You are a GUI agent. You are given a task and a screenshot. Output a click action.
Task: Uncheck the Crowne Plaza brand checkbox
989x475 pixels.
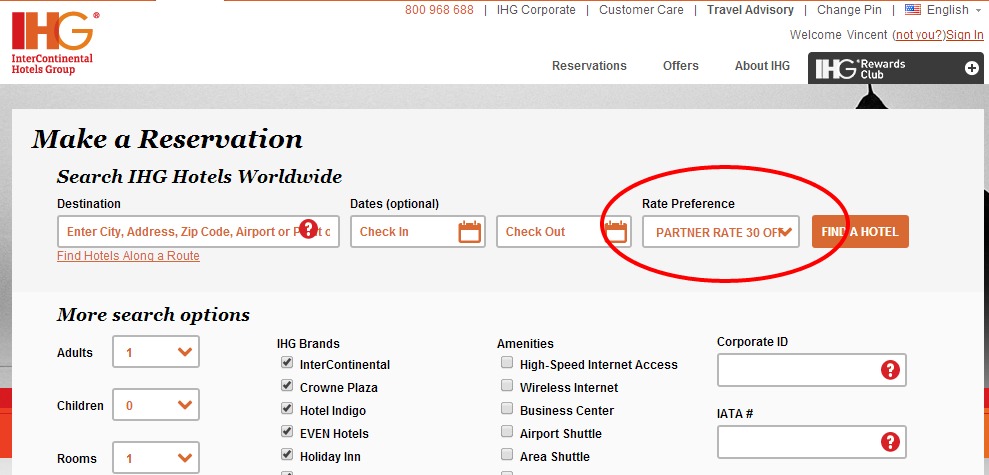[287, 385]
